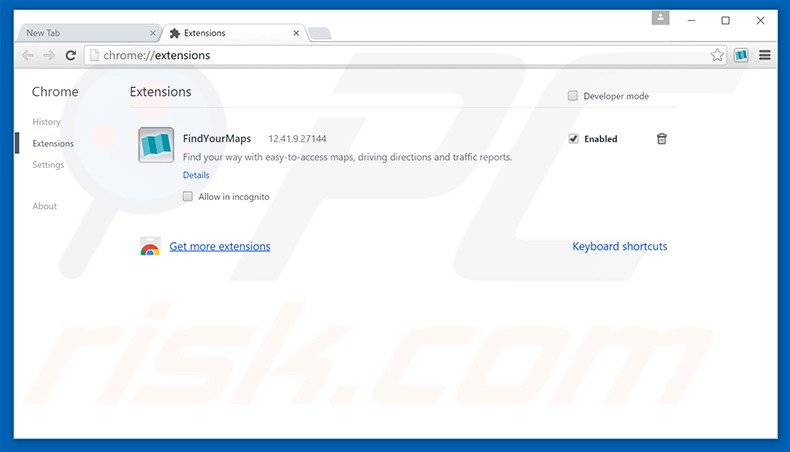The image size is (790, 452).
Task: Select Extensions in the Chrome sidebar
Action: click(x=53, y=144)
